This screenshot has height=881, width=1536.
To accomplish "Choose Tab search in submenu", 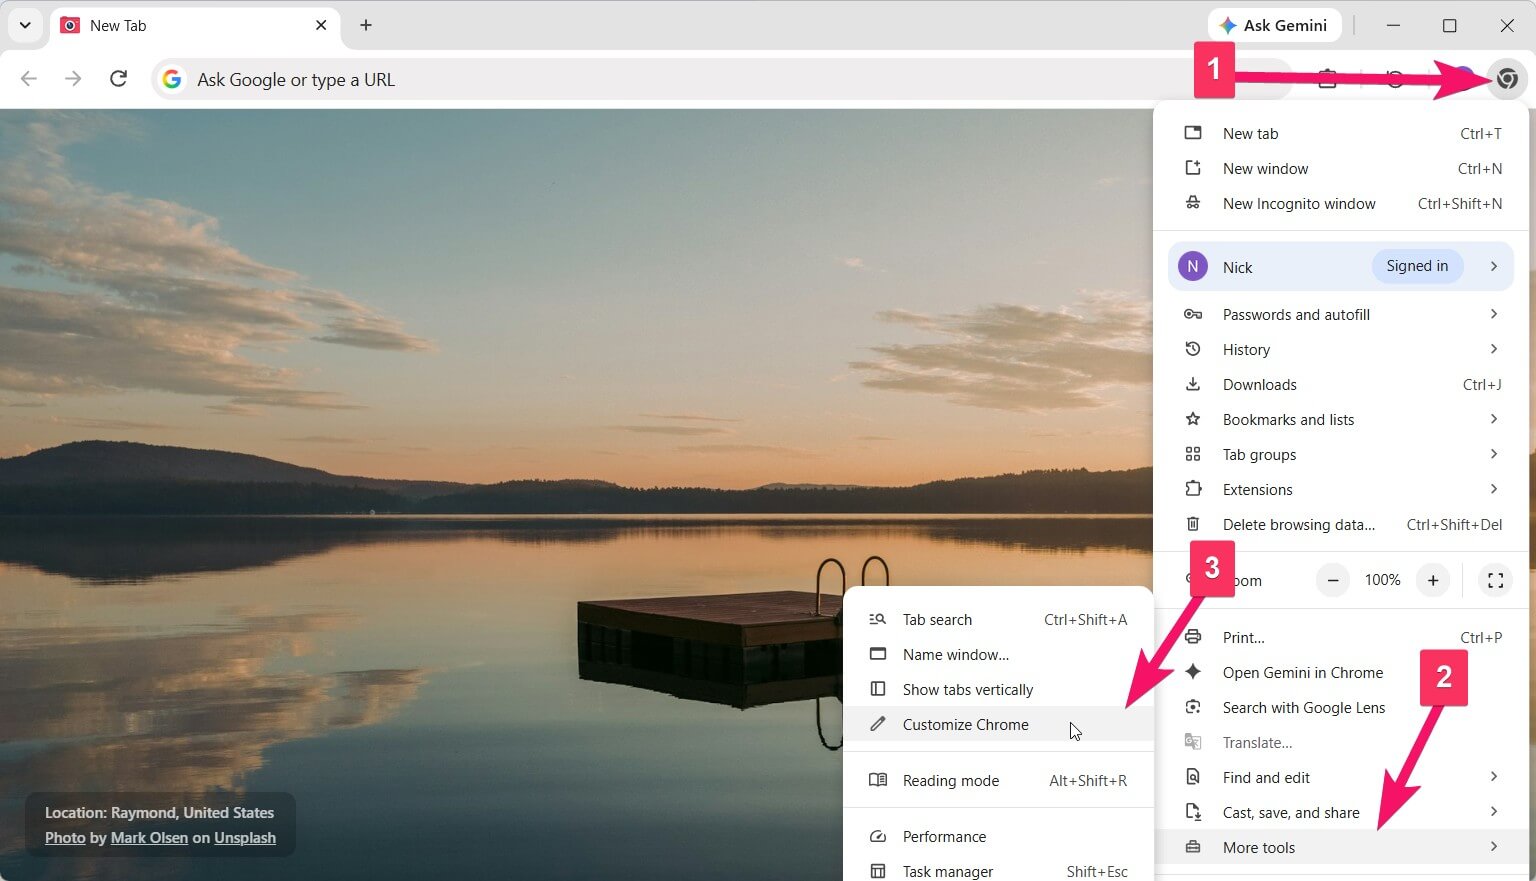I will (998, 620).
